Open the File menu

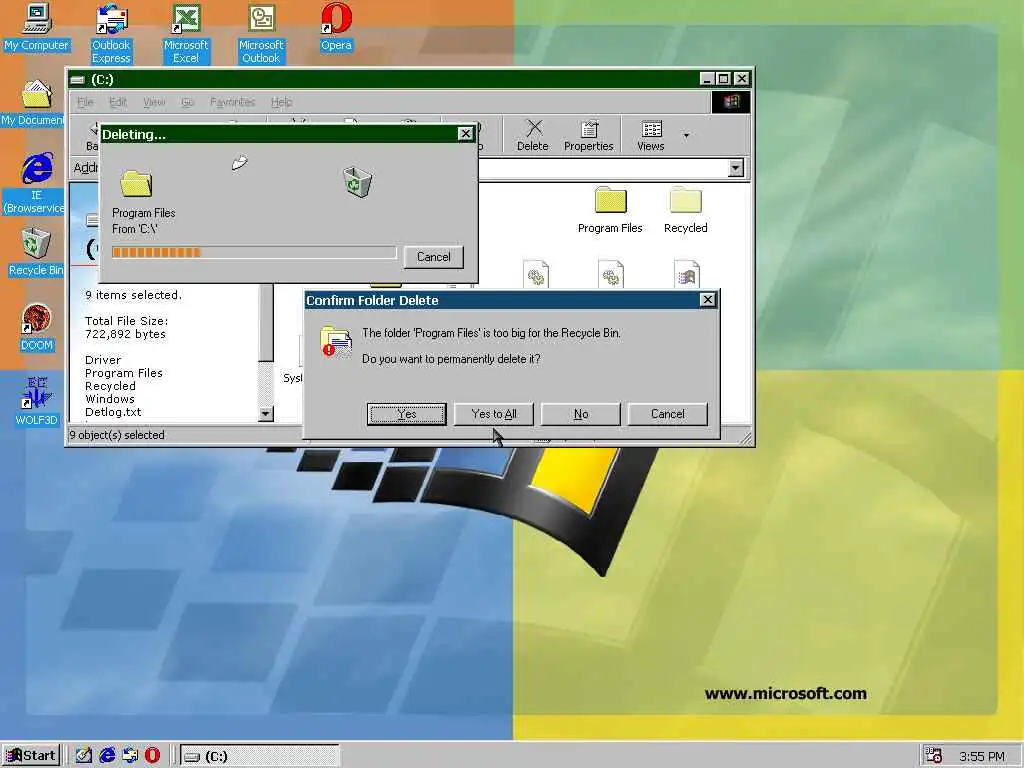click(x=85, y=102)
